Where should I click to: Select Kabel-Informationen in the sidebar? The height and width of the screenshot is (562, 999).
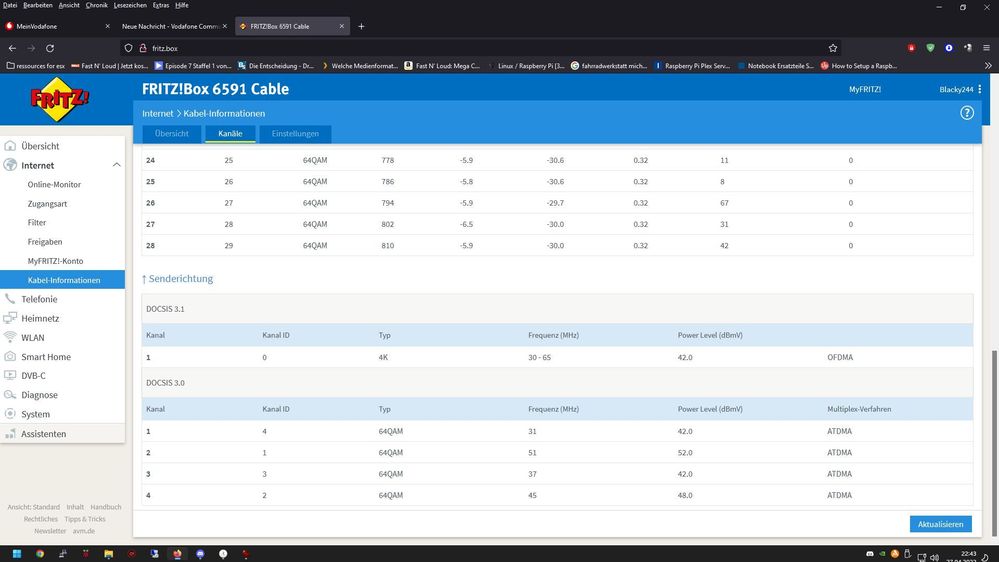tap(62, 280)
